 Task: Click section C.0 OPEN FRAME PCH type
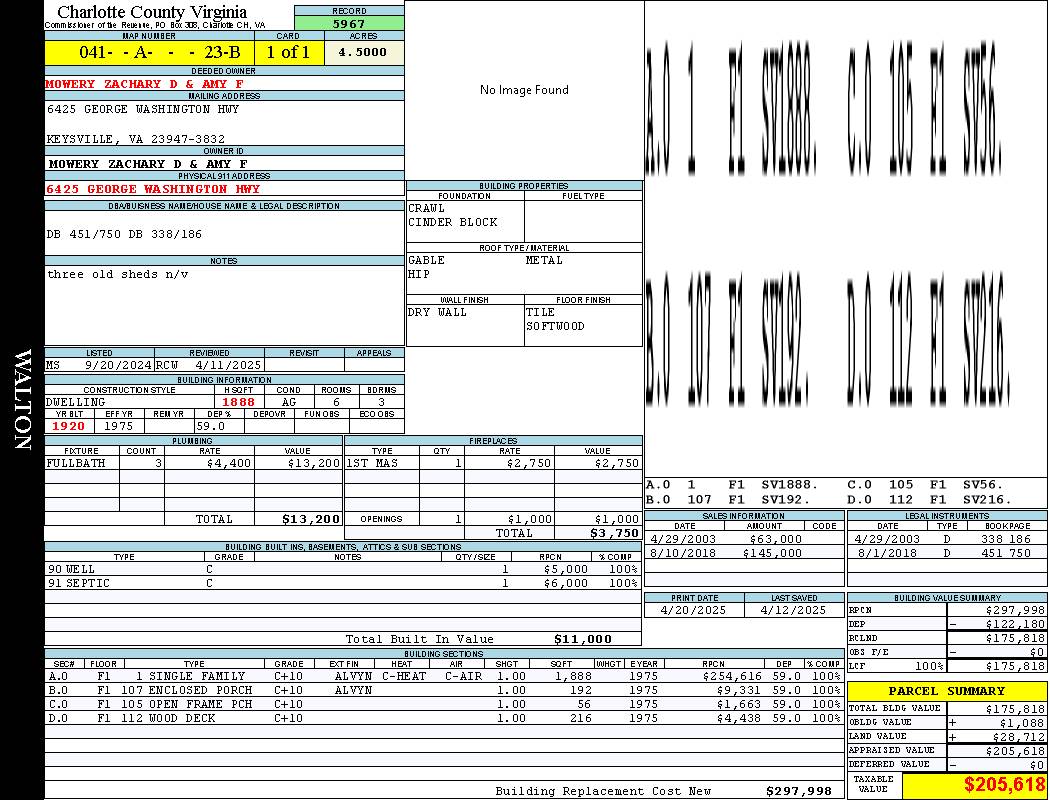click(200, 704)
